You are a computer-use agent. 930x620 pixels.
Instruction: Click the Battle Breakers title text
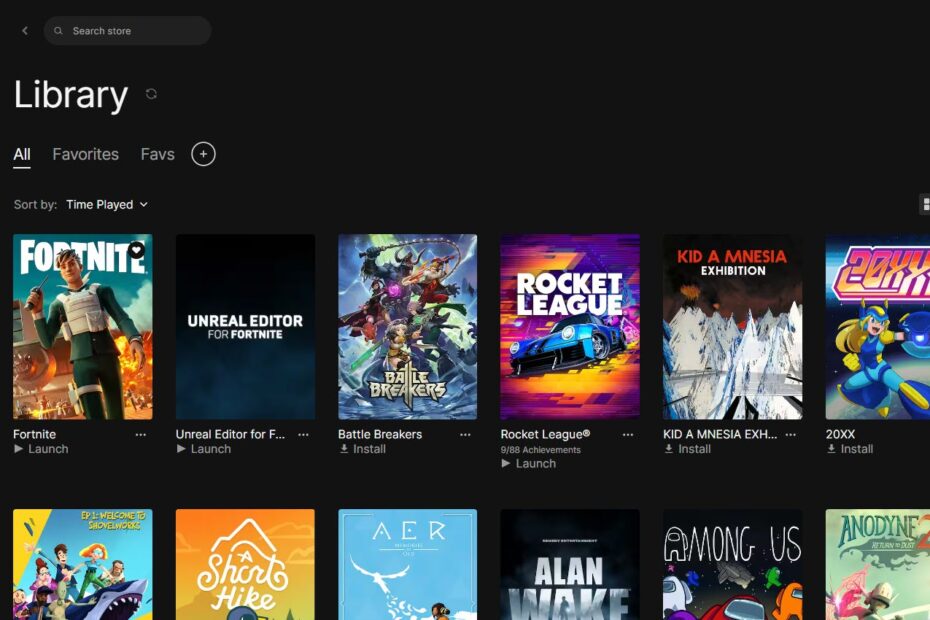pyautogui.click(x=380, y=434)
